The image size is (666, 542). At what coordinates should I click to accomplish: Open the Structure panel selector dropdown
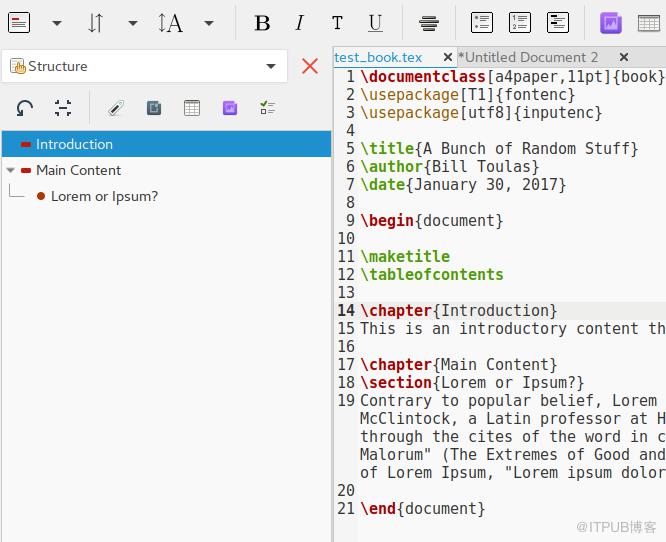144,66
